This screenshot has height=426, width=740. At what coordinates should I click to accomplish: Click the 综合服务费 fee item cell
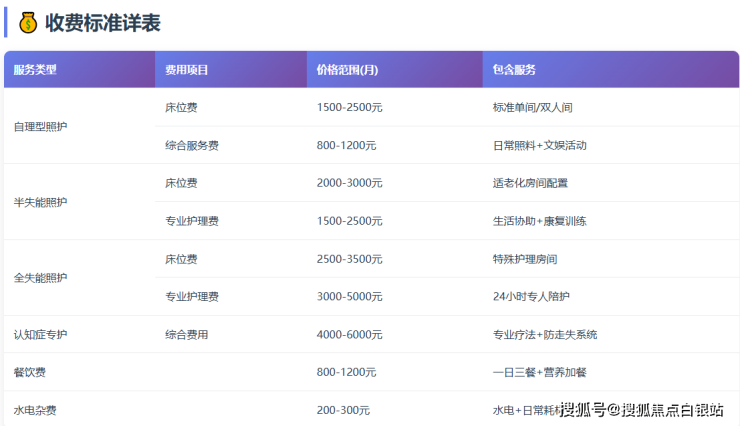tap(192, 145)
